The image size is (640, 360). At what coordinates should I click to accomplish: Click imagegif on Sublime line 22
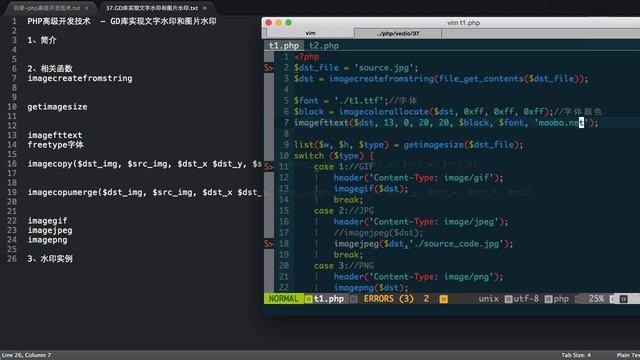pyautogui.click(x=47, y=221)
